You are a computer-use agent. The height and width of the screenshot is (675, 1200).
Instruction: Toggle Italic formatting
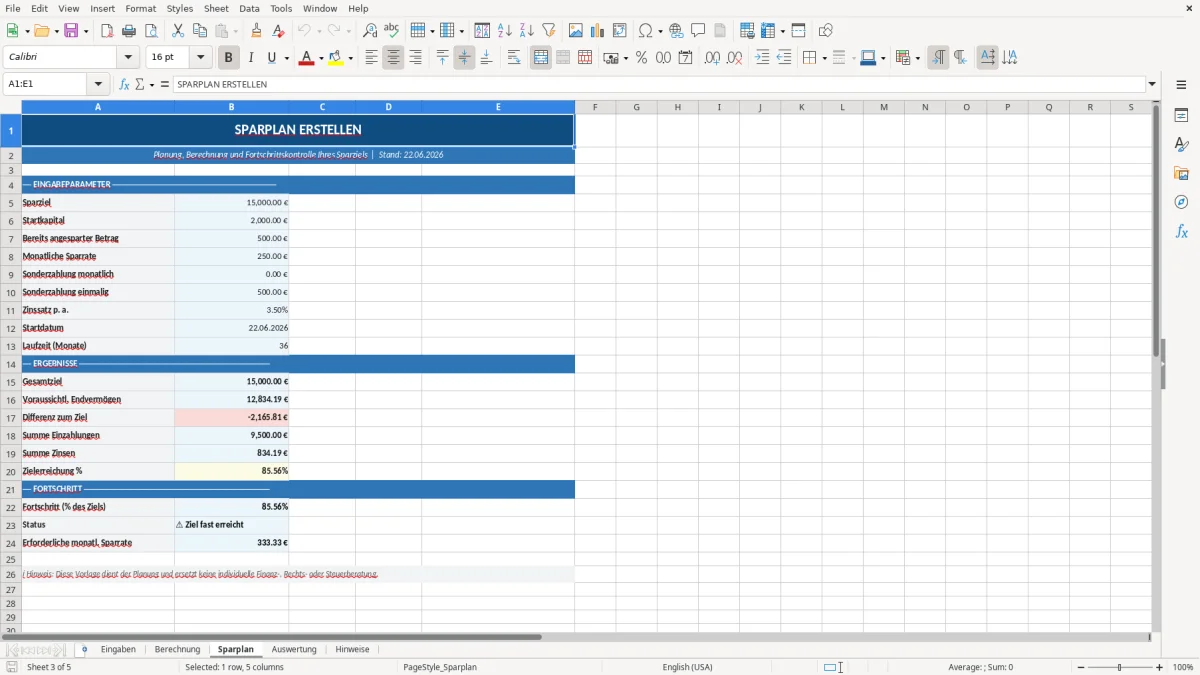tap(251, 58)
